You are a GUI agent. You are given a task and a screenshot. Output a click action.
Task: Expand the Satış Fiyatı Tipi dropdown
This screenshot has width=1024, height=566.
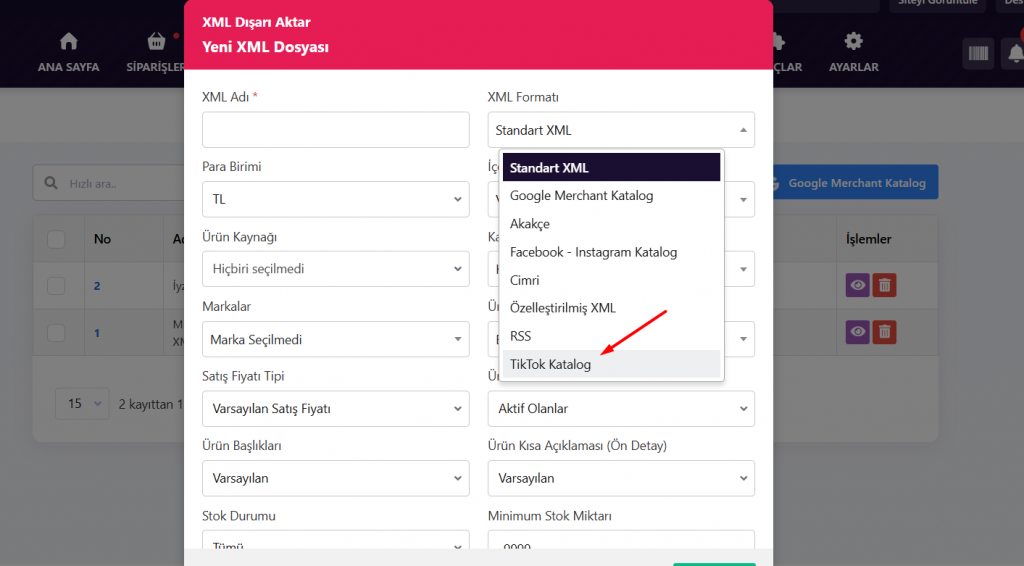pyautogui.click(x=335, y=408)
